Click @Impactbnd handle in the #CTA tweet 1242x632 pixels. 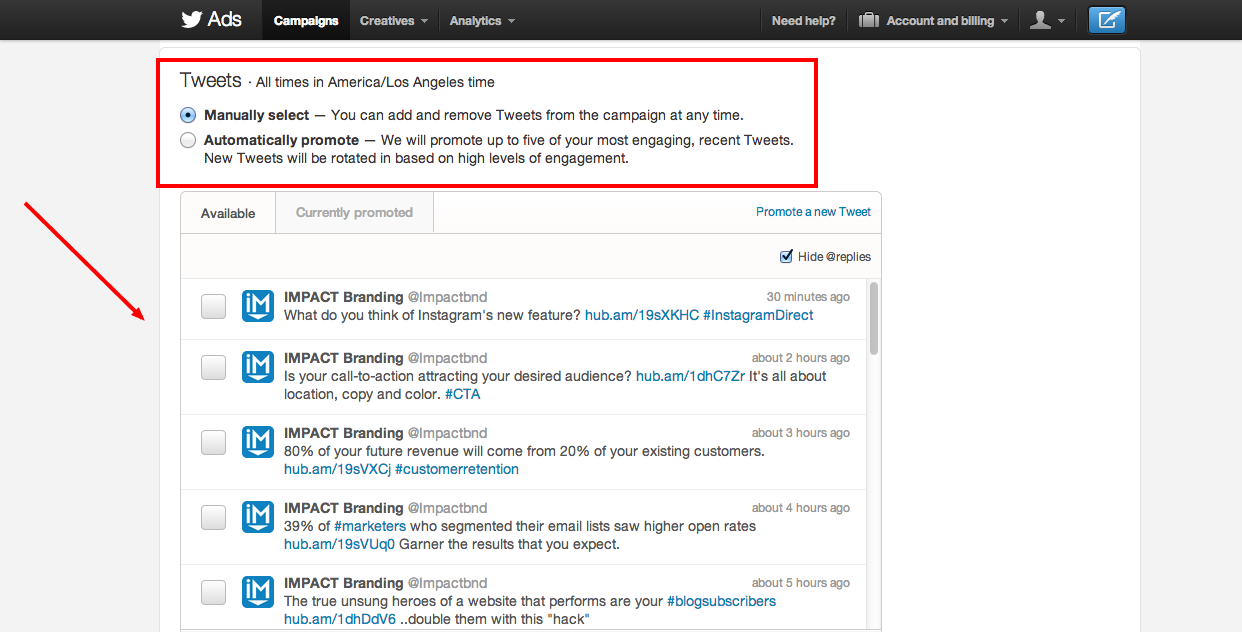(447, 358)
